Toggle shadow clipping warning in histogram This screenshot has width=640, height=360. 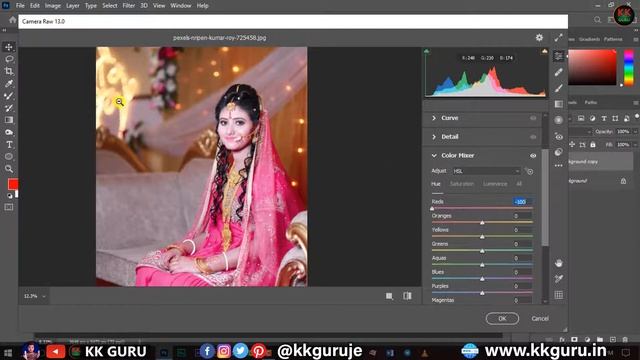tap(427, 51)
